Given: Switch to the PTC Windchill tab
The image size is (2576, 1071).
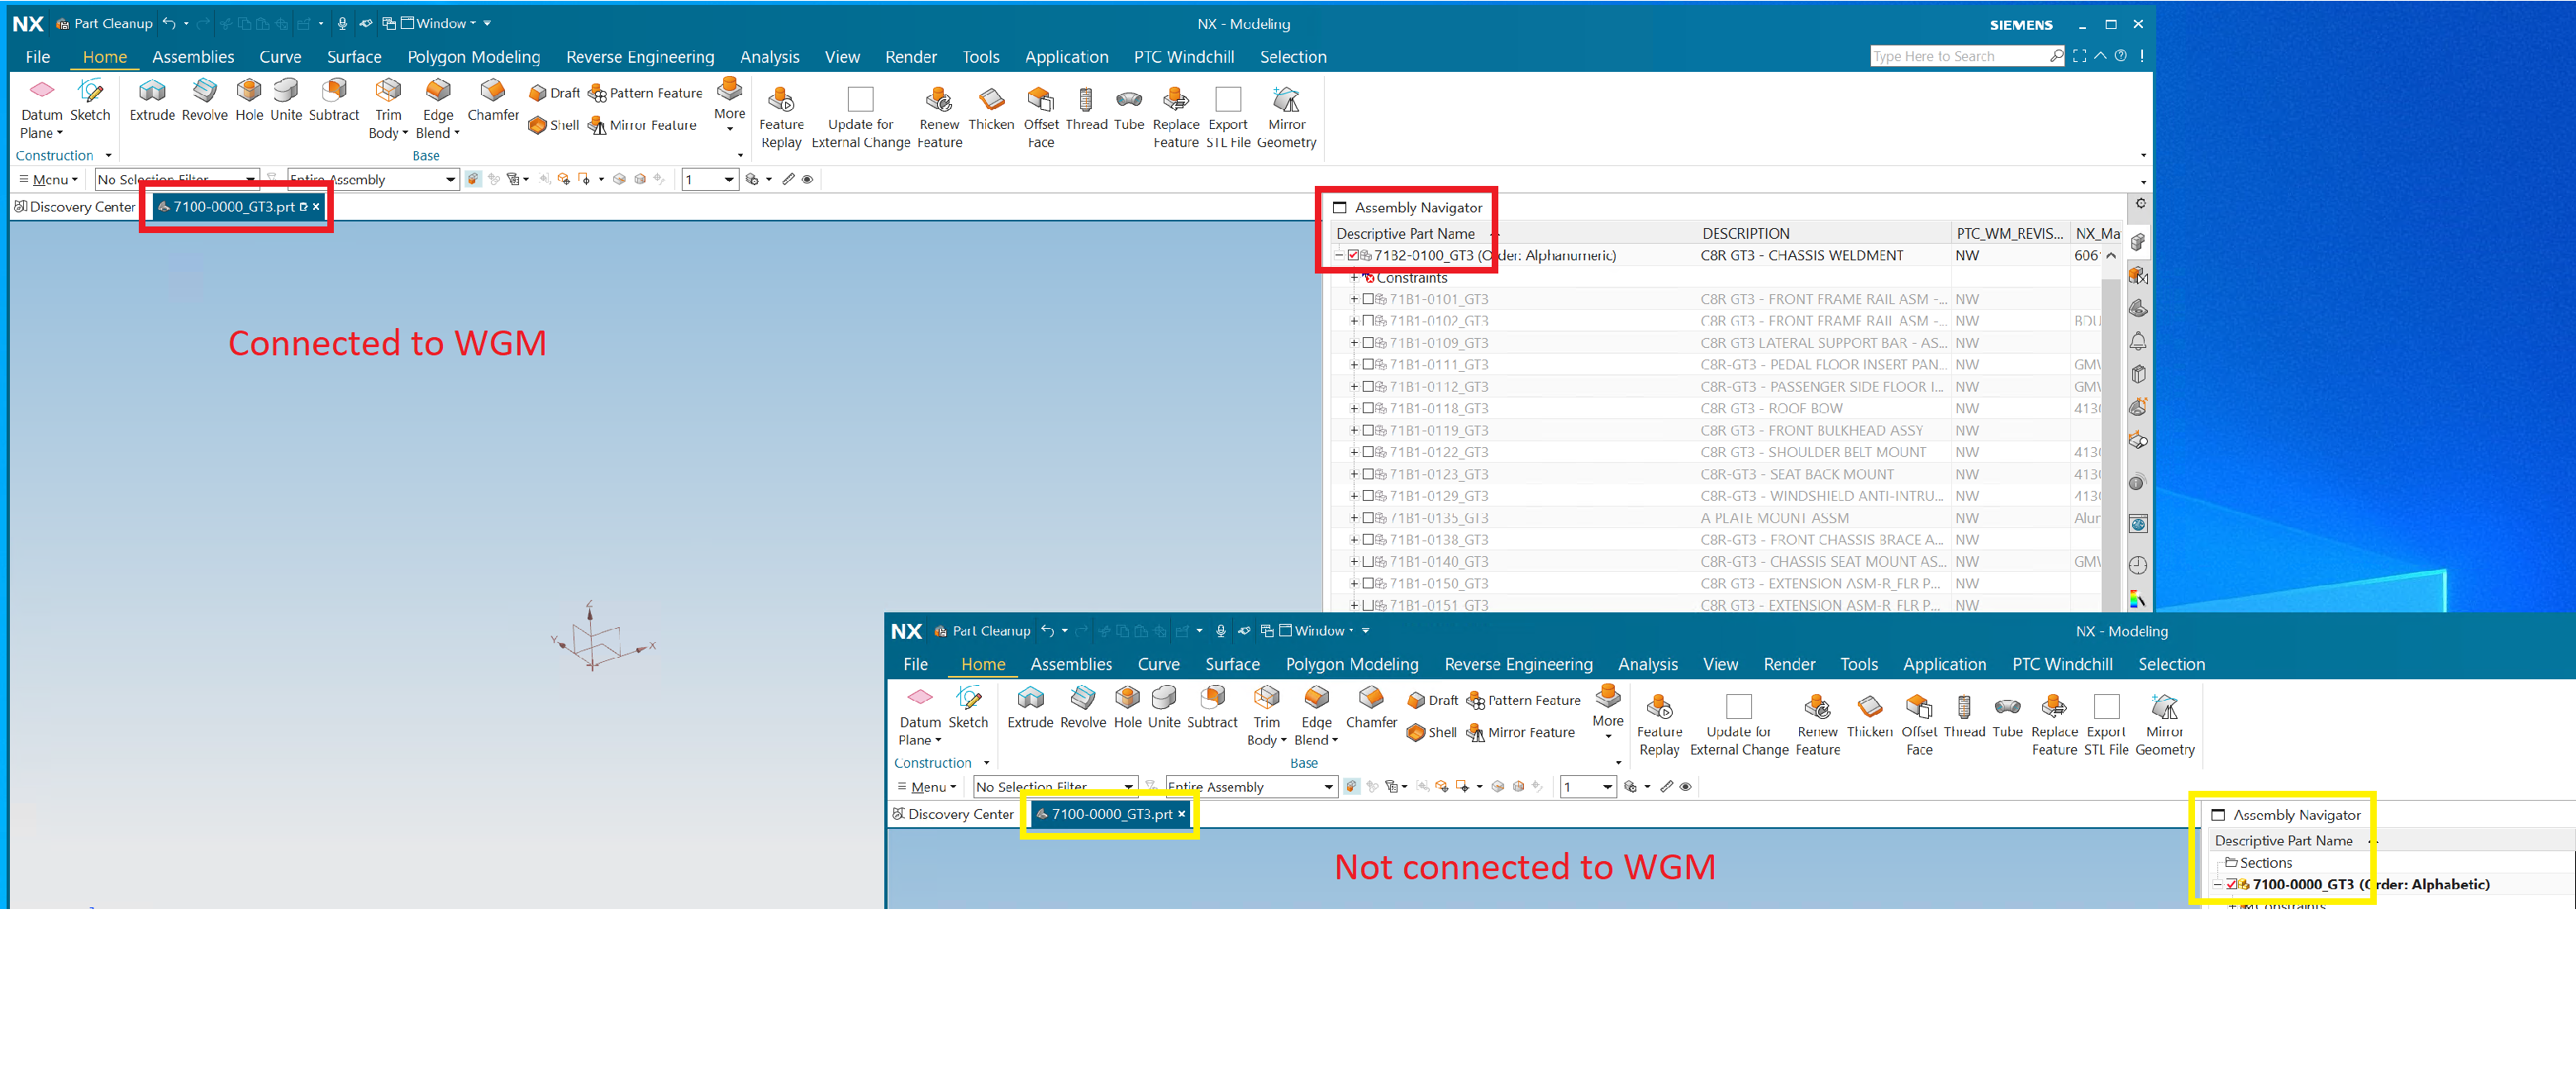Looking at the screenshot, I should [1184, 57].
